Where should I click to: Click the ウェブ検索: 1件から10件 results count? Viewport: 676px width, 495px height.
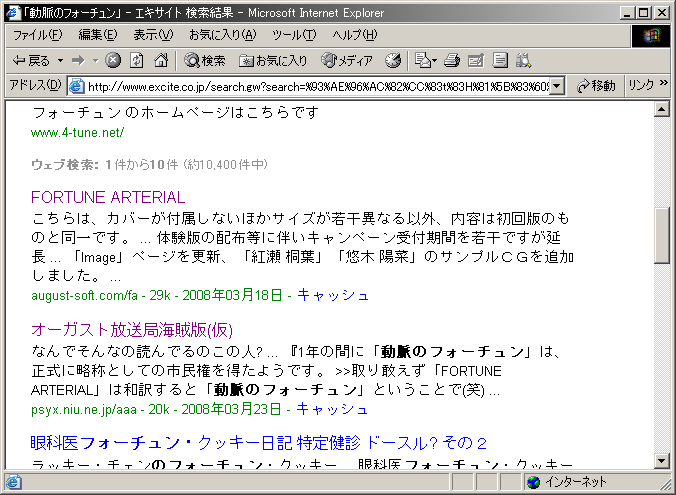(149, 165)
